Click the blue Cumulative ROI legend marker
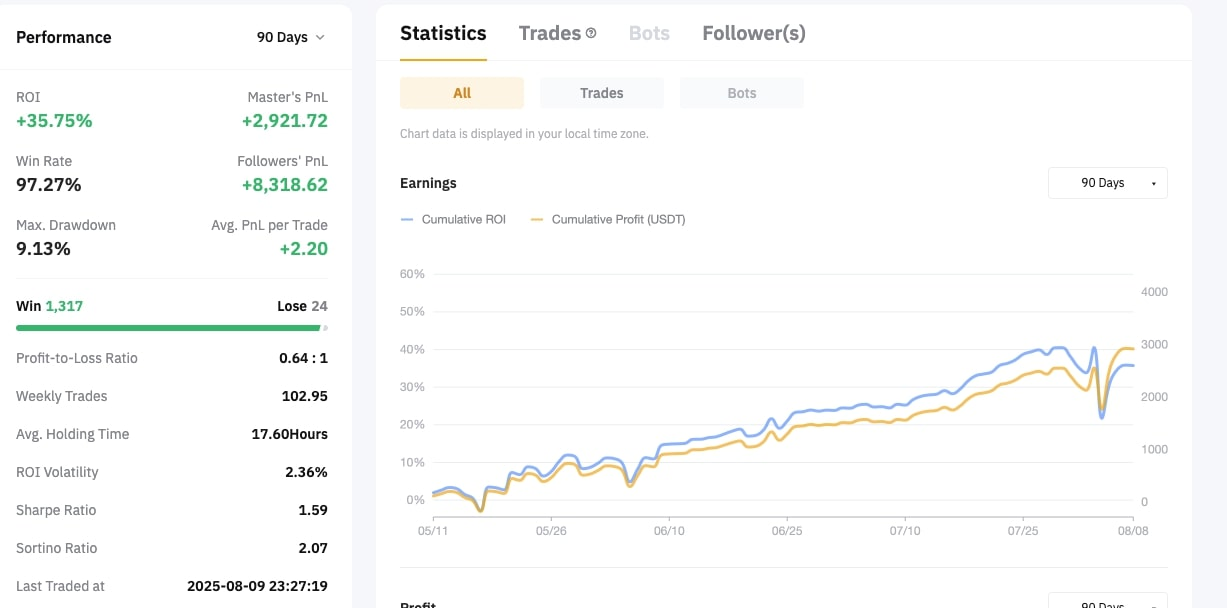The image size is (1227, 608). pos(407,219)
